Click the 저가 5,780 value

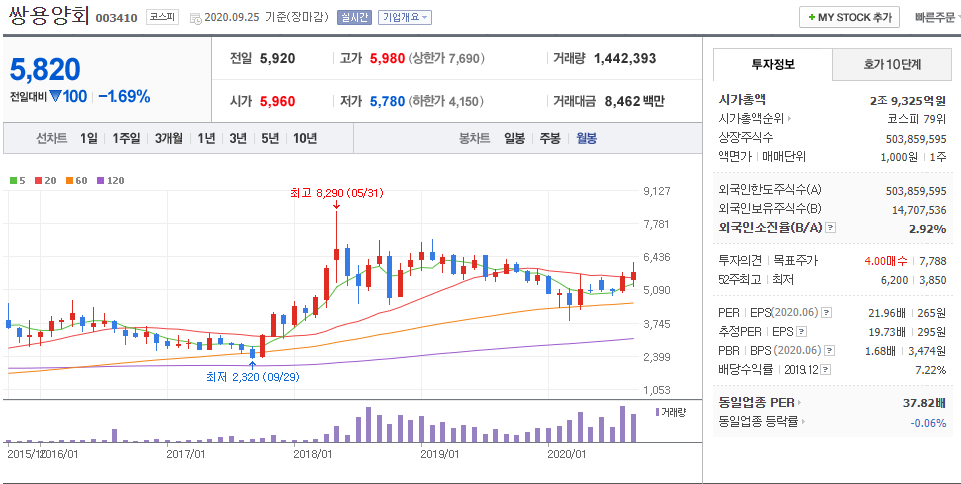387,102
